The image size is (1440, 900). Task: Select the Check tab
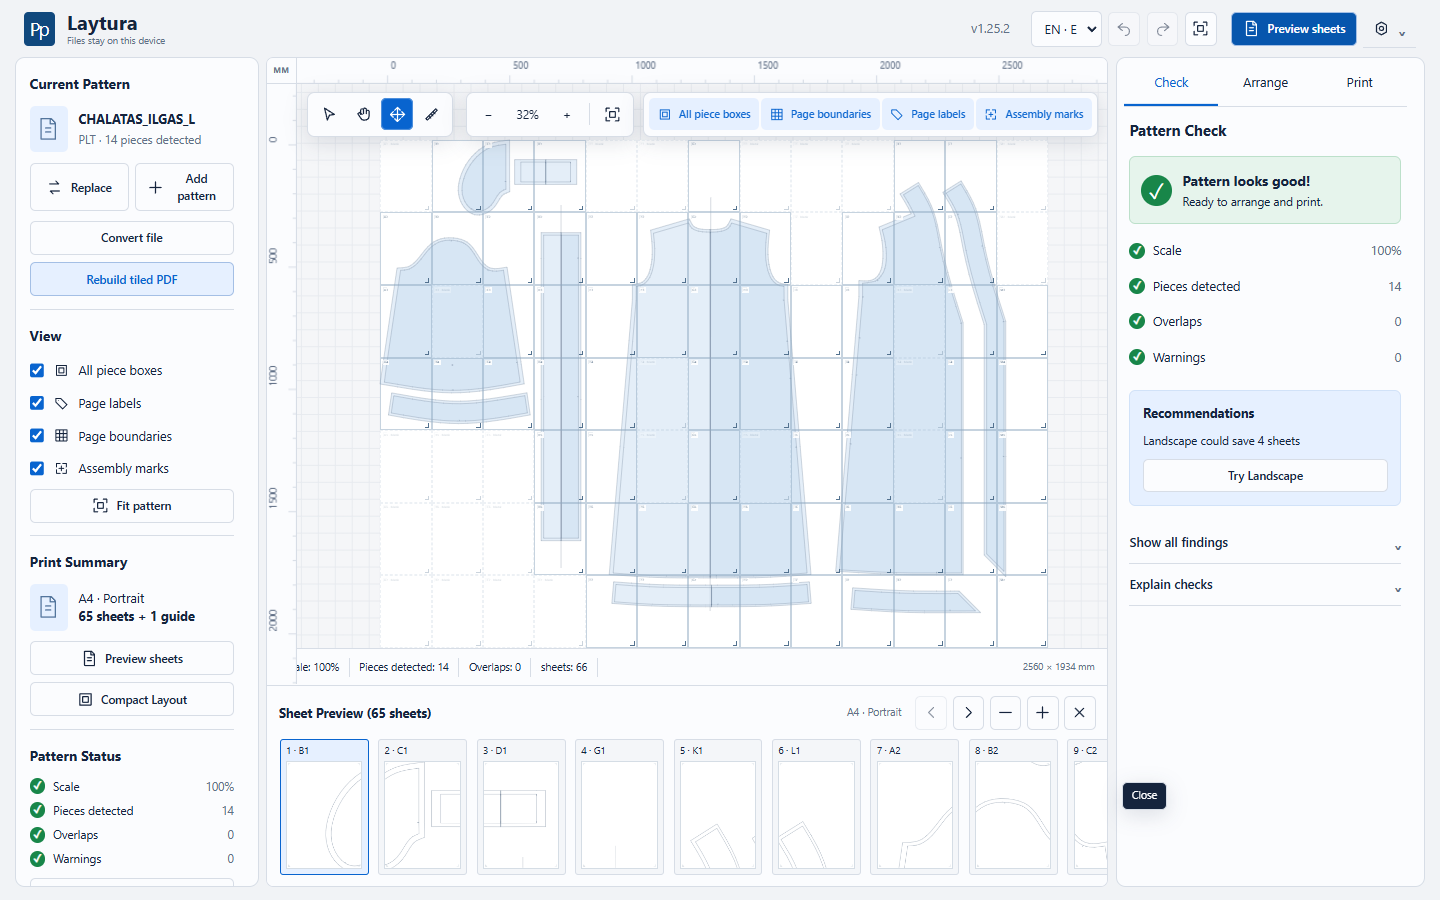1171,83
